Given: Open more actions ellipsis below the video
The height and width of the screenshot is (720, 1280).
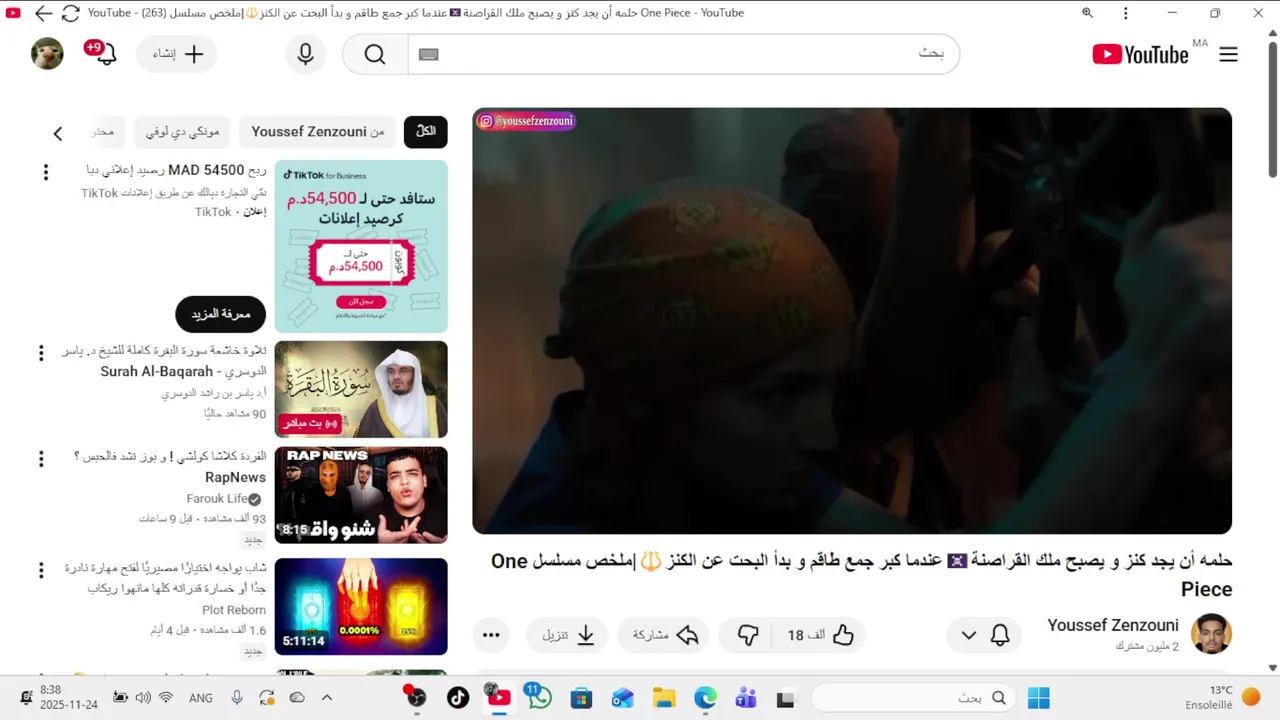Looking at the screenshot, I should click(490, 635).
